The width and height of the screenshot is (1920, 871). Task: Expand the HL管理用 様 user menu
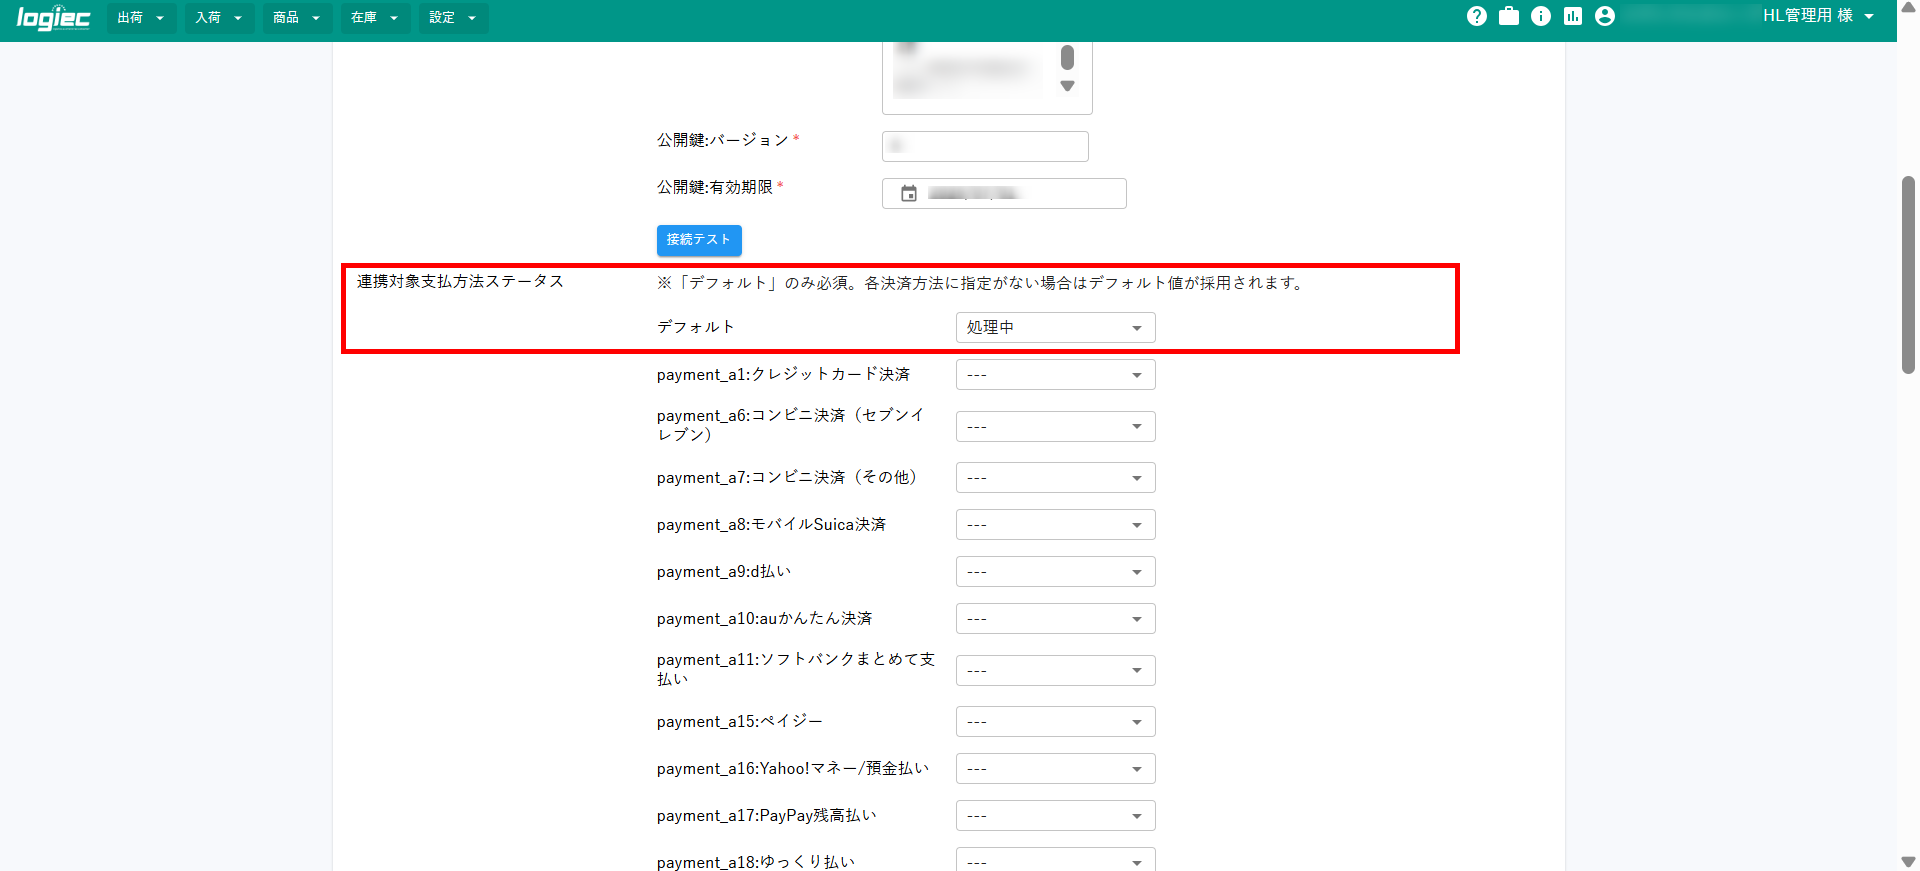[1817, 16]
